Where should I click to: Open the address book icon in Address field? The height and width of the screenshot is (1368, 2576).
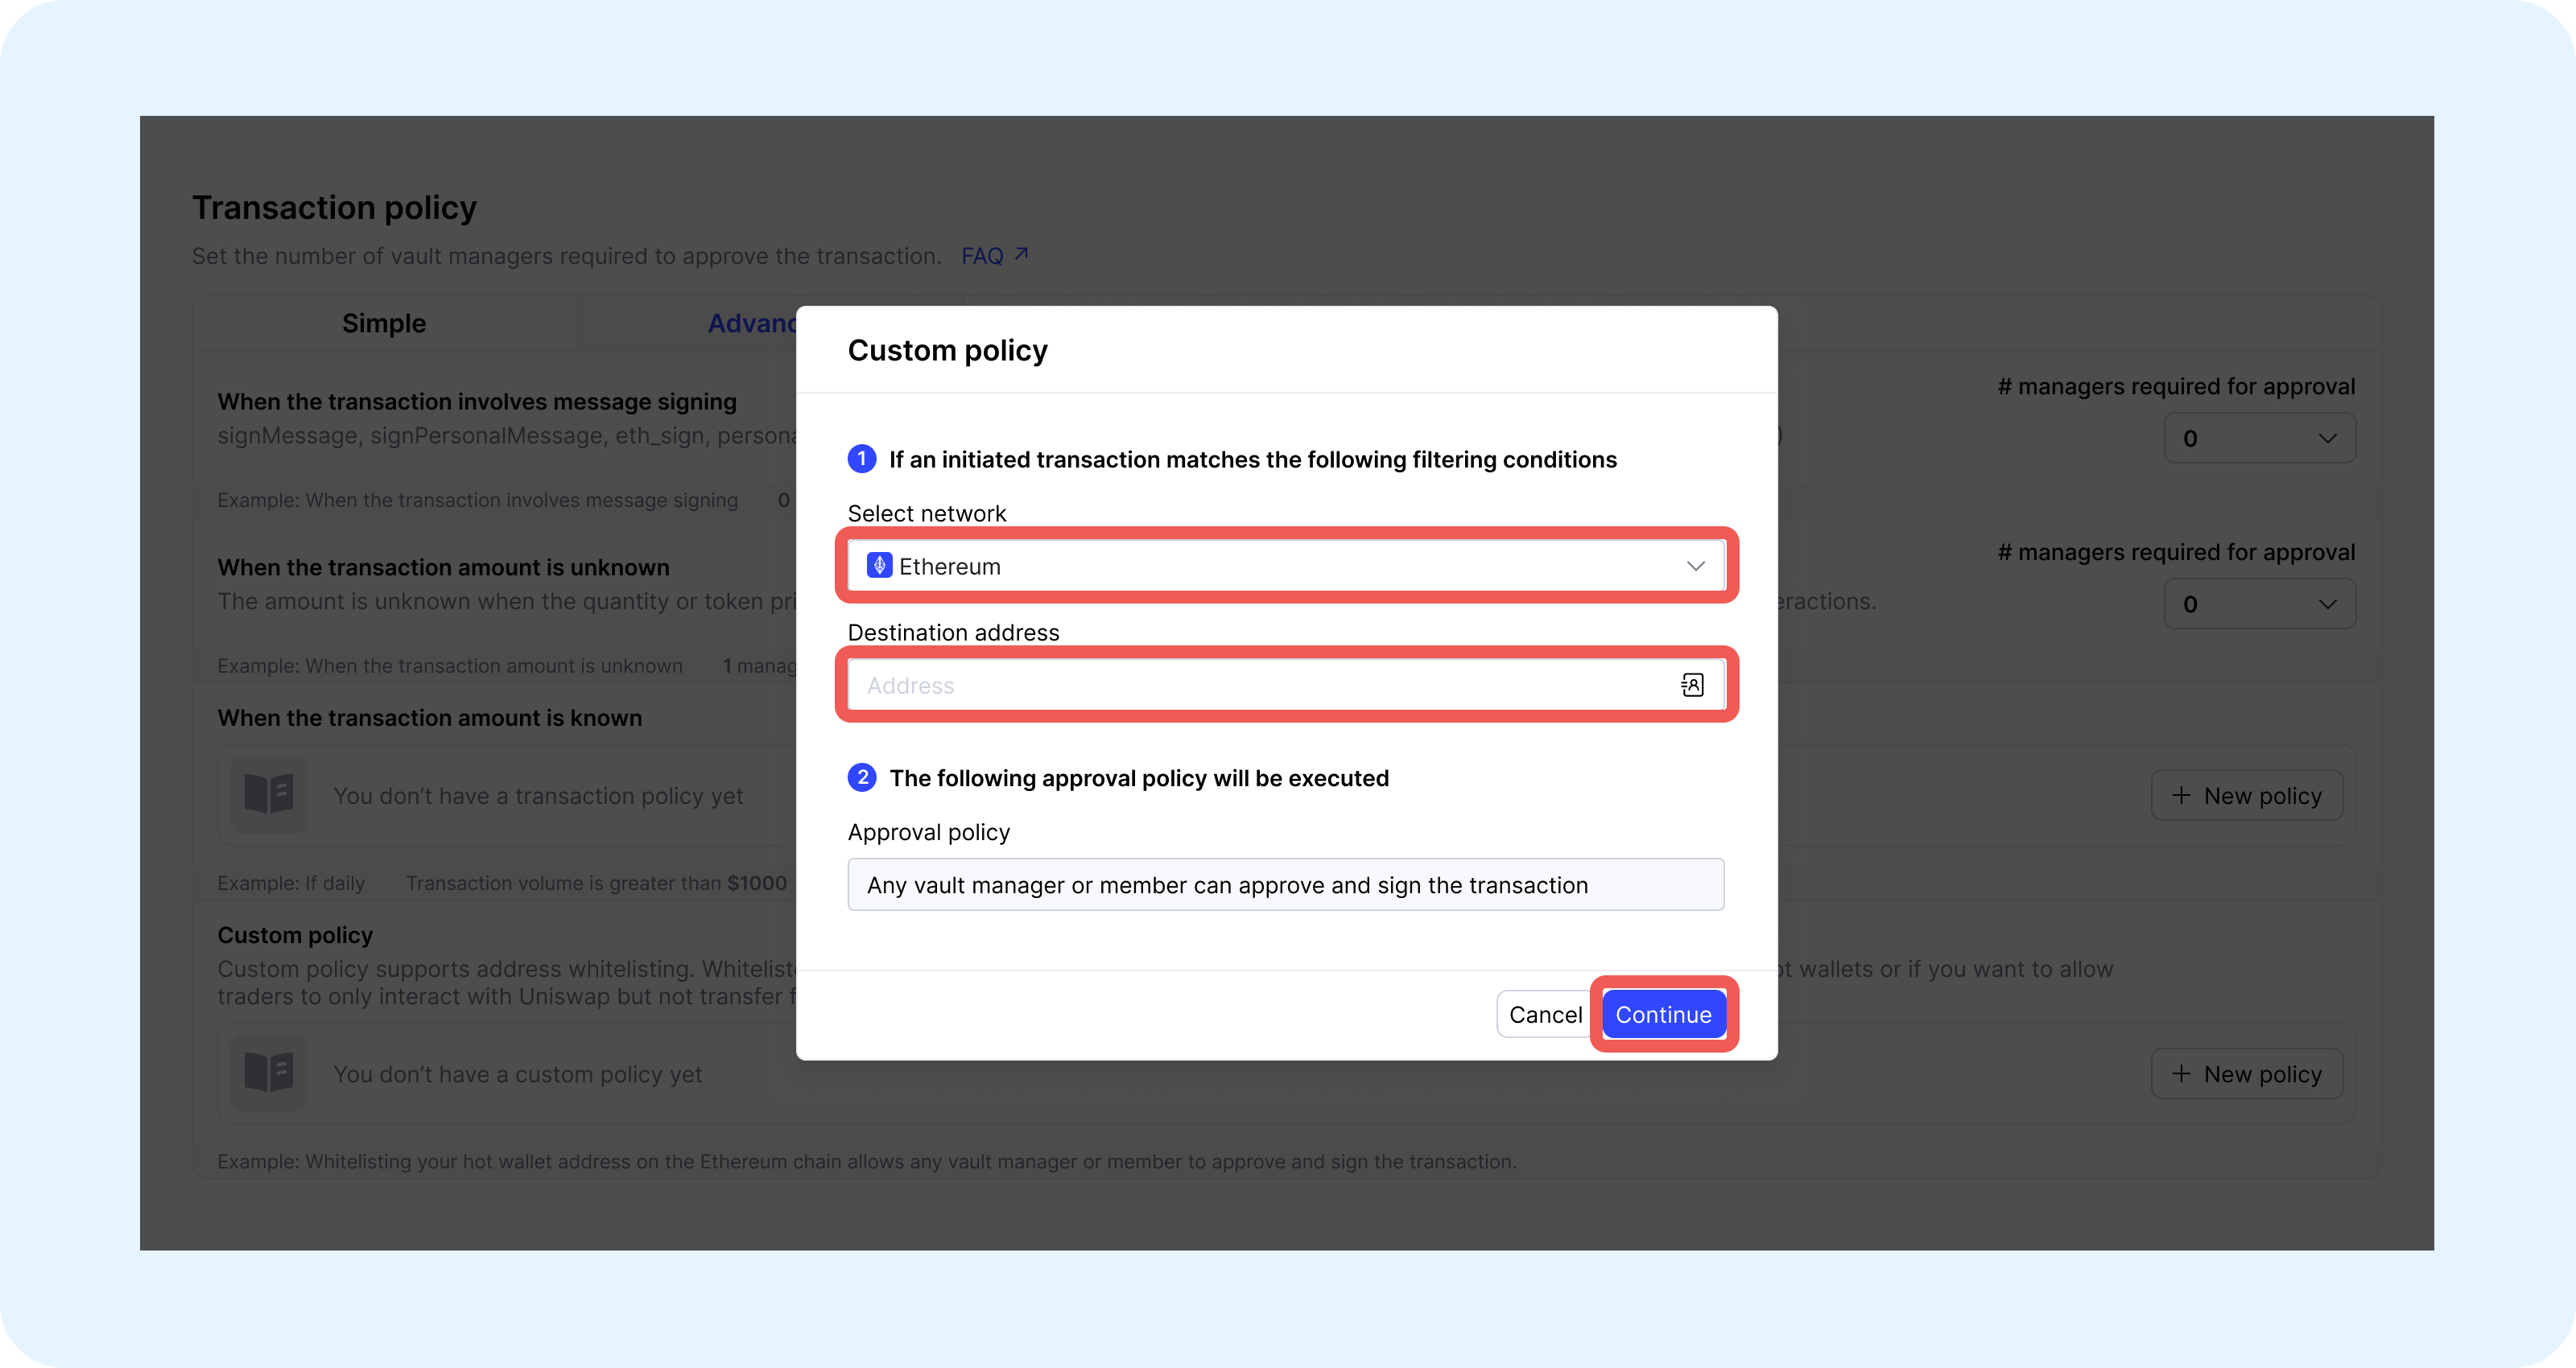pos(1692,684)
